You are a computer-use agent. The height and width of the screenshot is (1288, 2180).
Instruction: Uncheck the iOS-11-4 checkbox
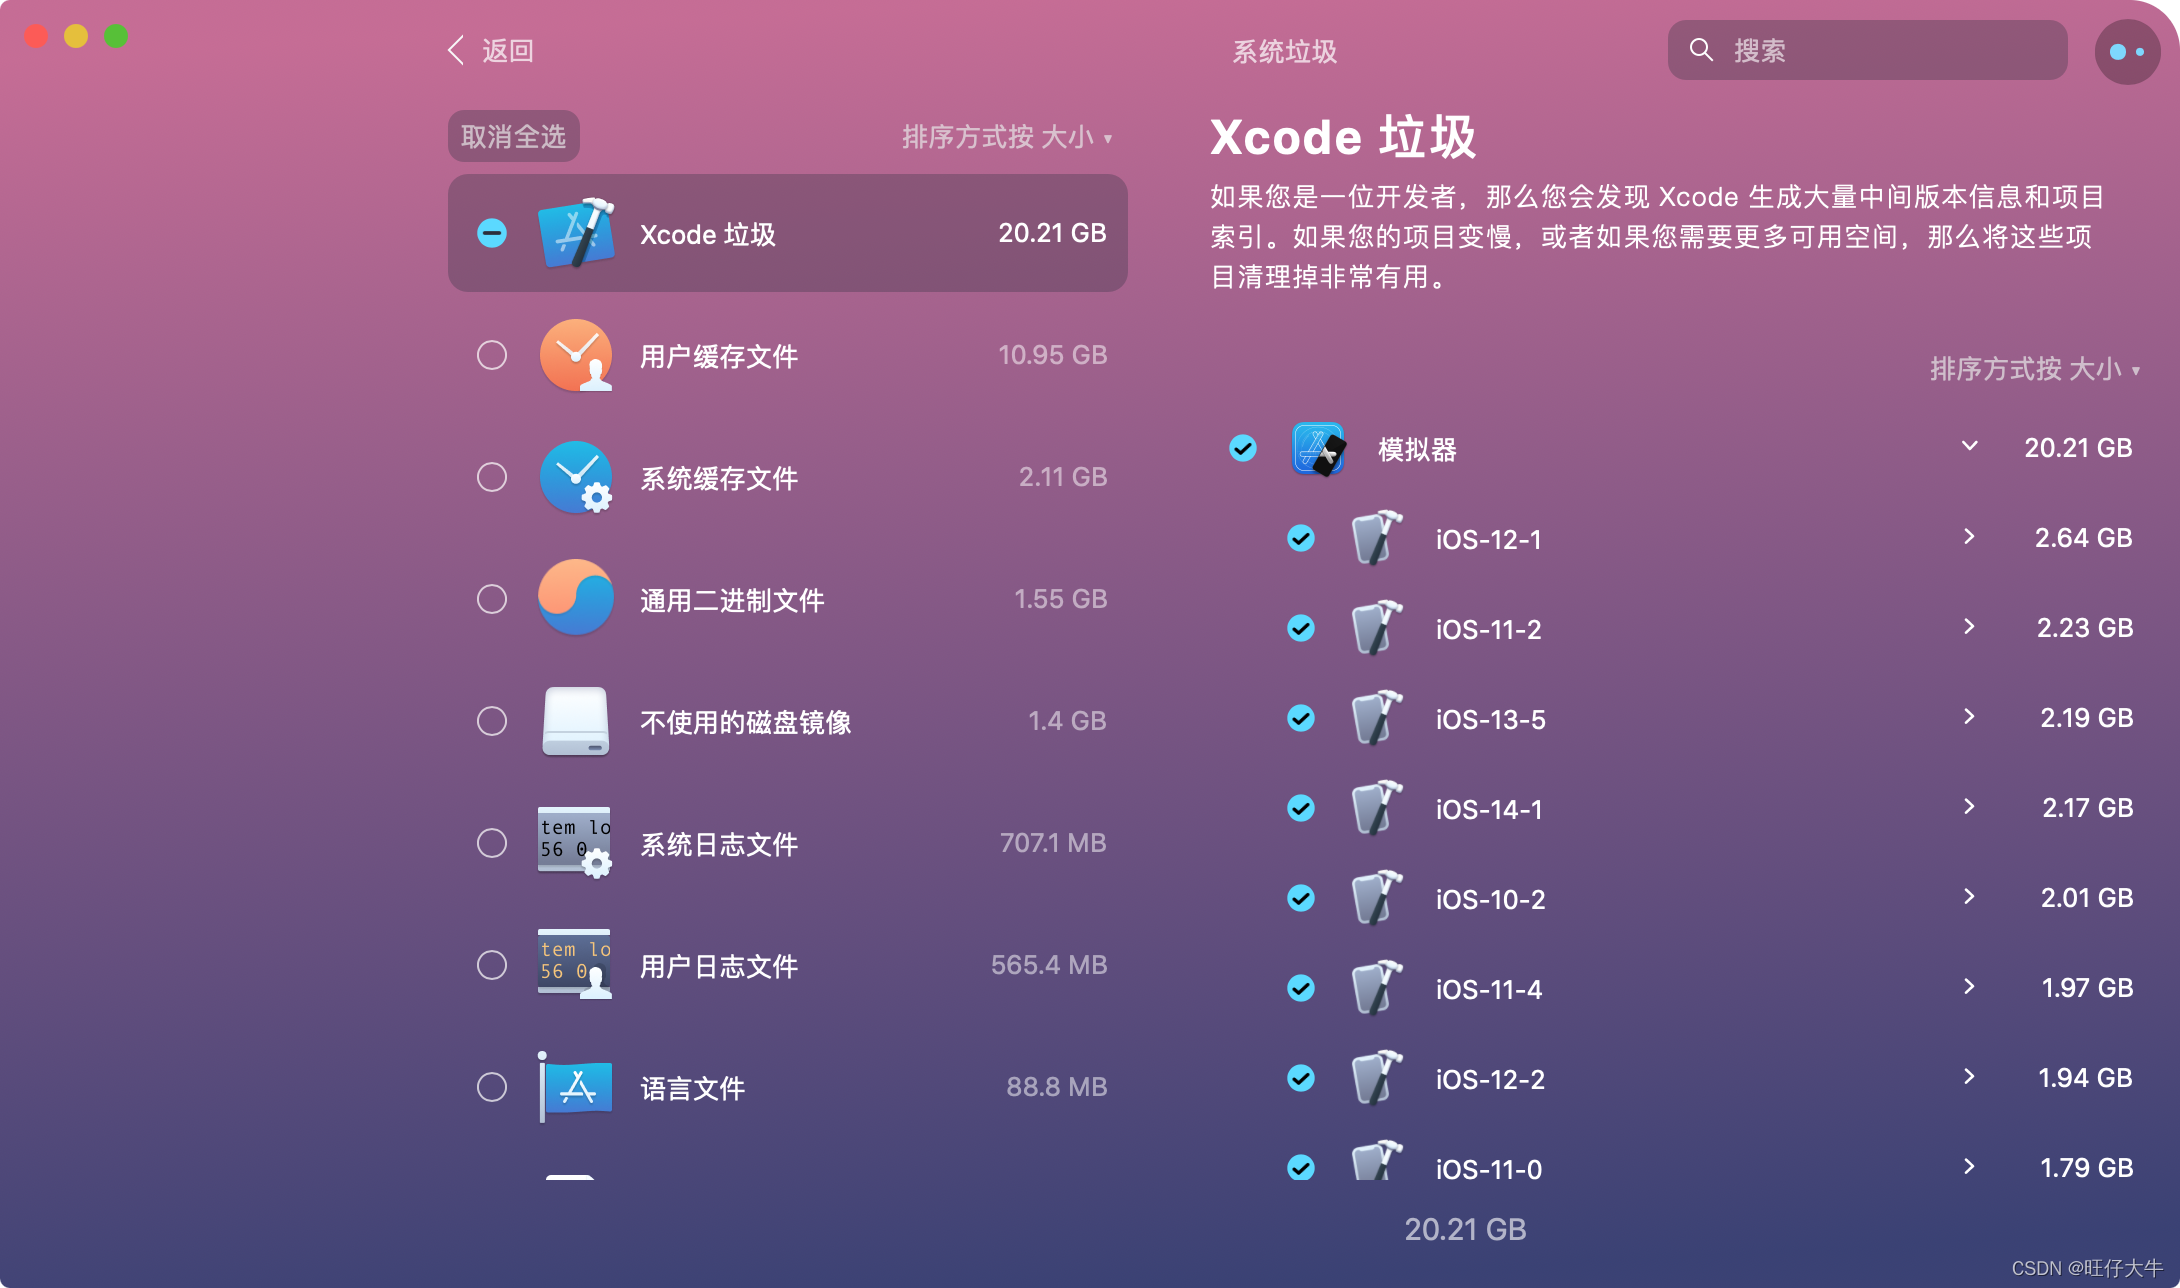click(1301, 988)
